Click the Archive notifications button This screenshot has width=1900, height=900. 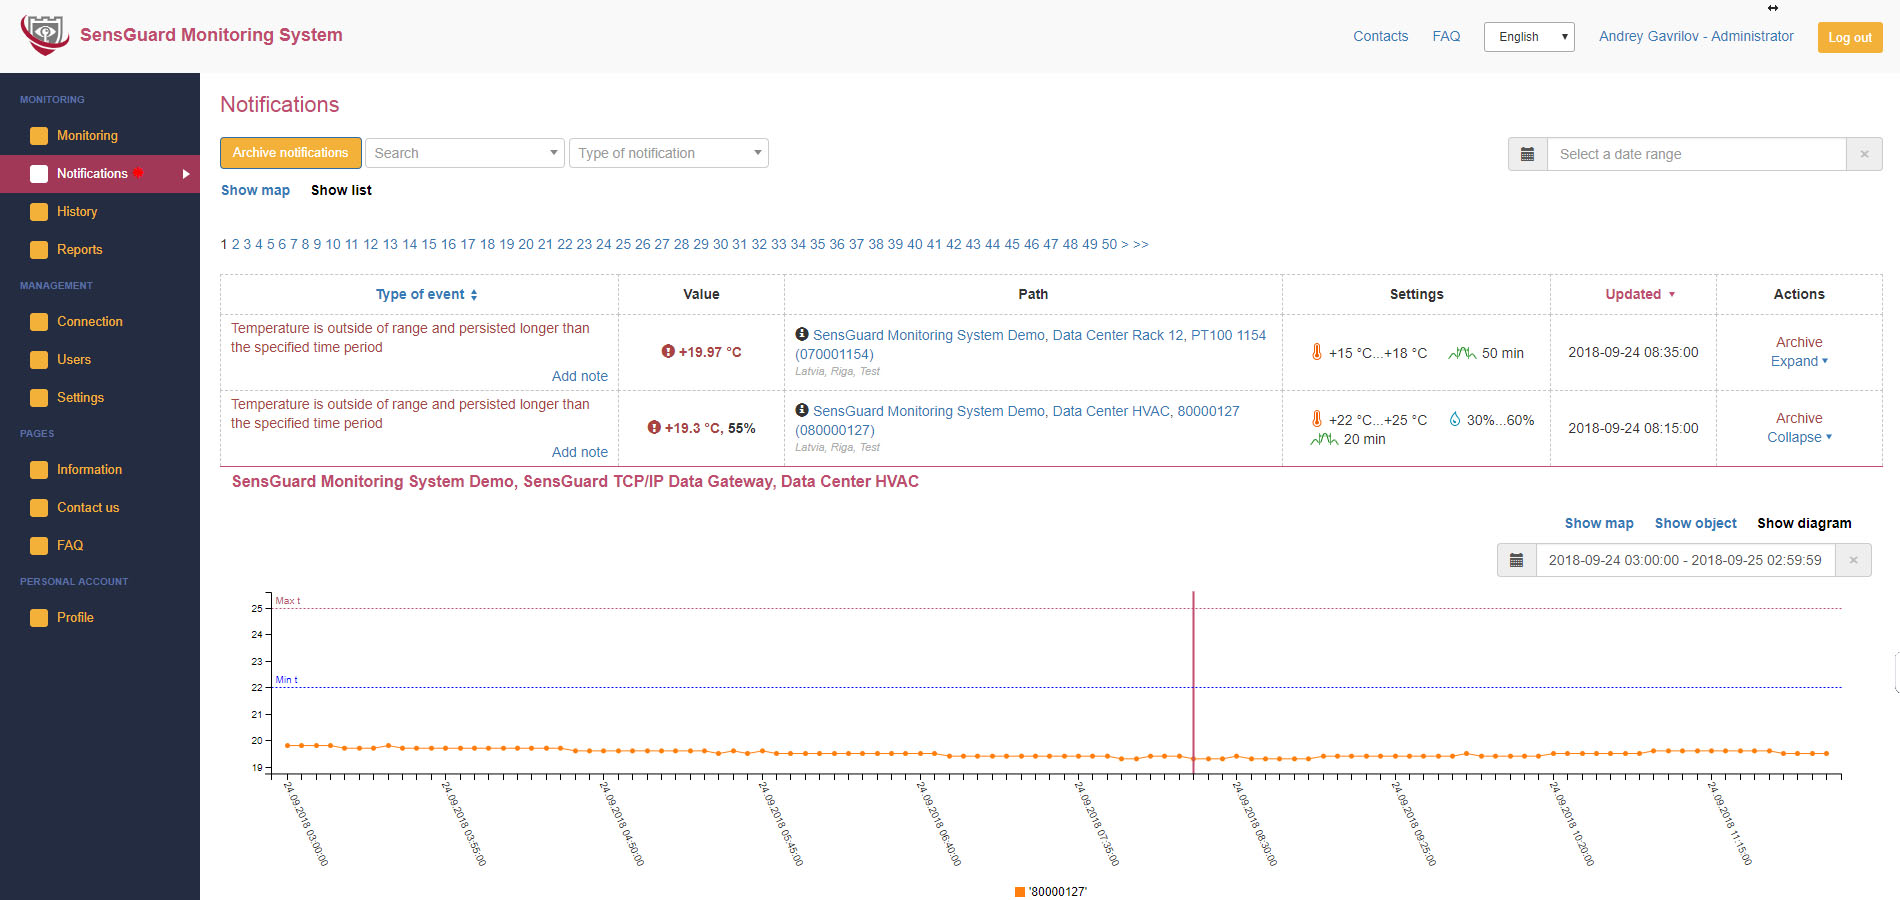click(x=290, y=153)
